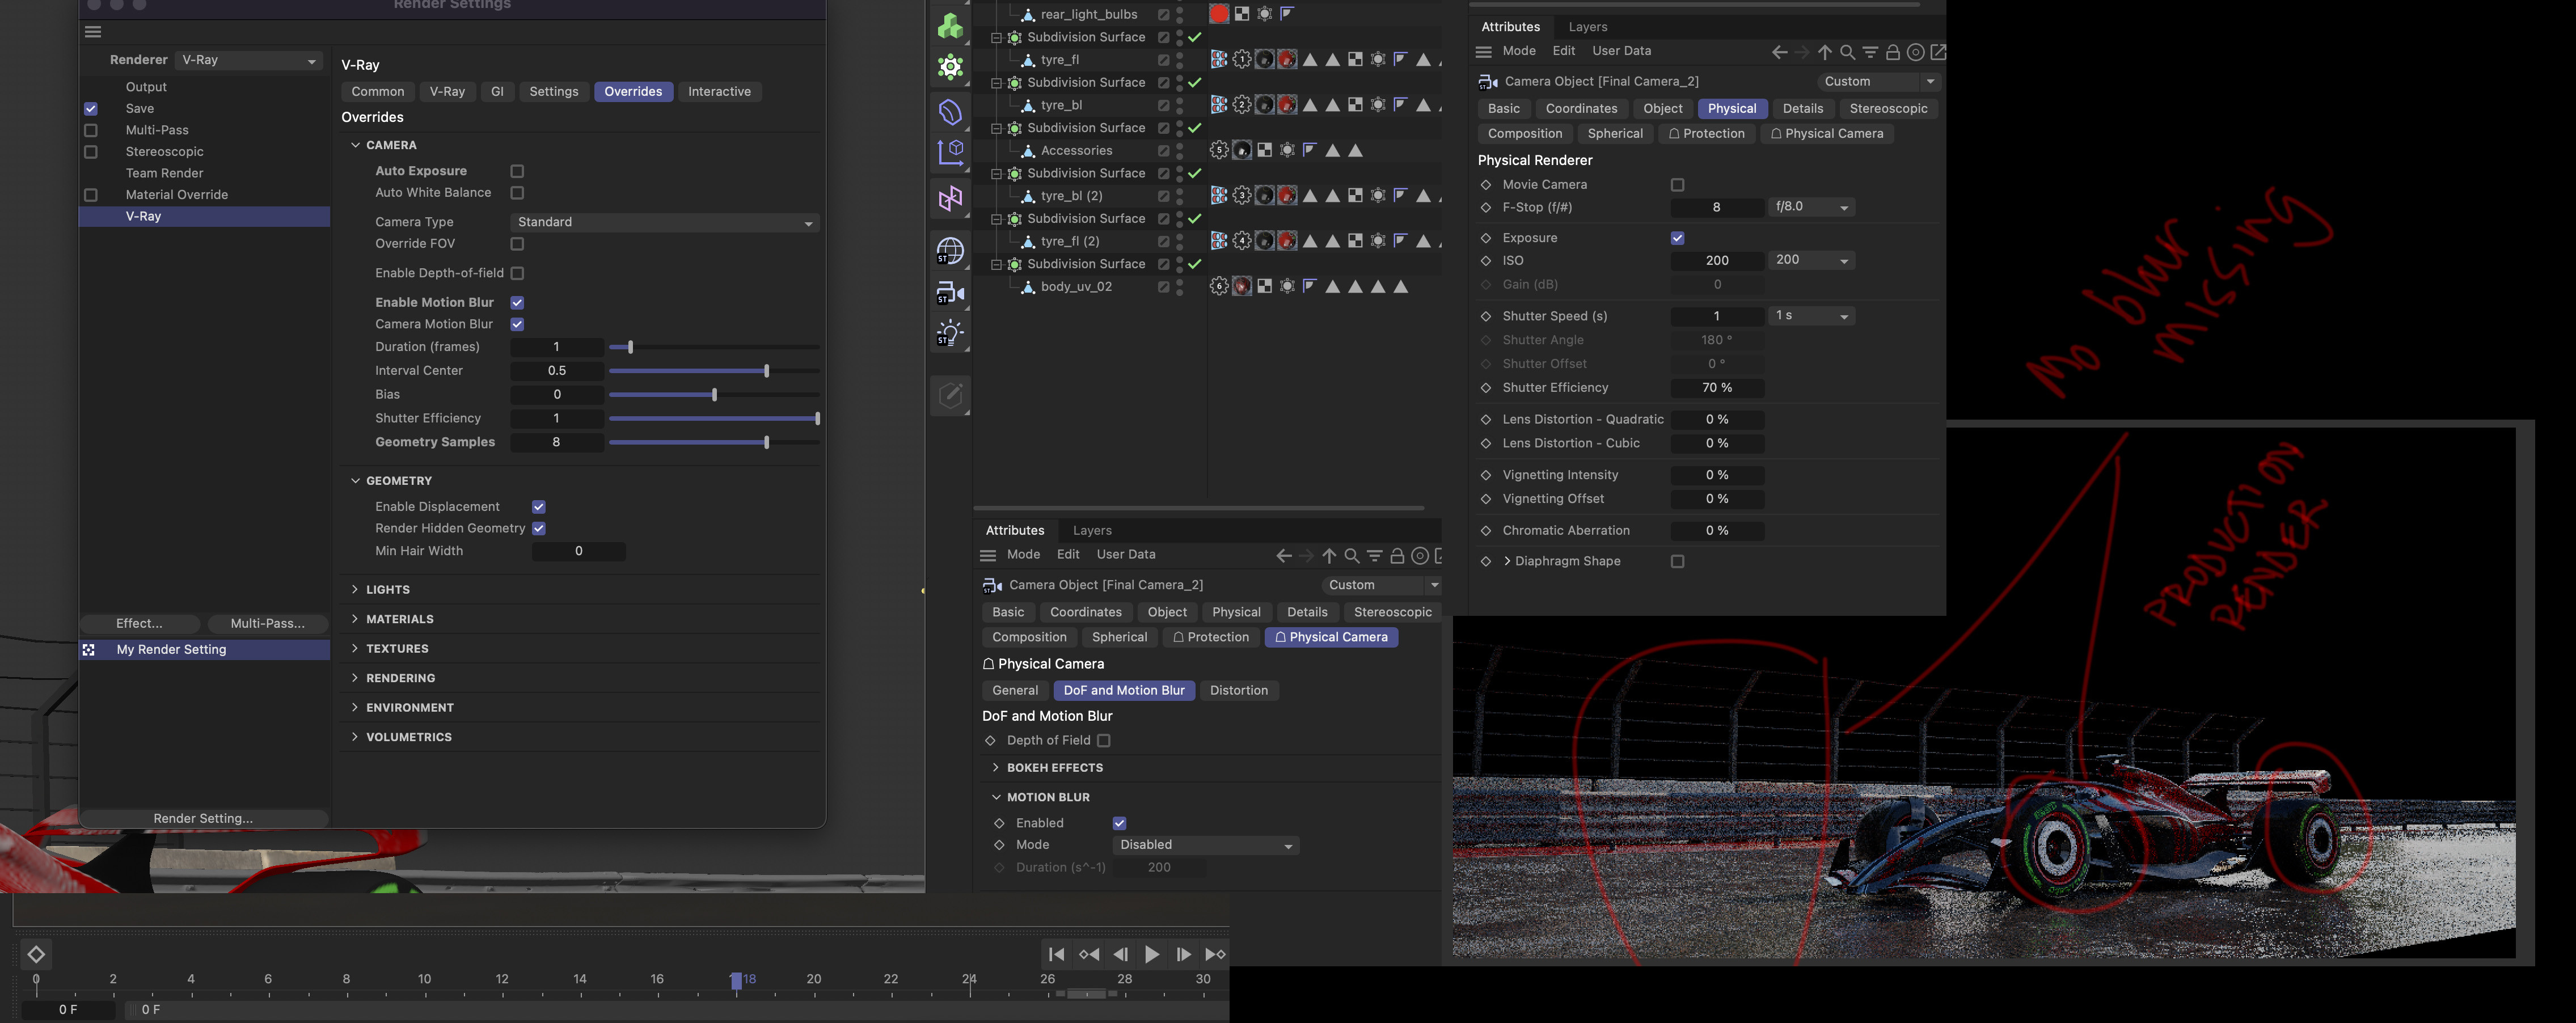
Task: Click the gear-flower generator icon in sidebar
Action: 949,68
